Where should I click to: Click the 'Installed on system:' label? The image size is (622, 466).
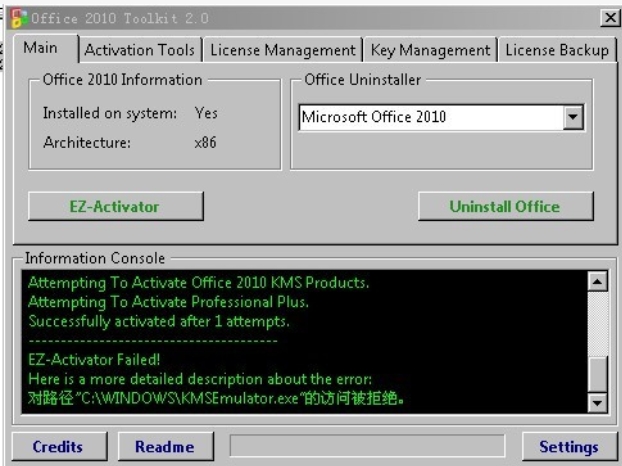click(x=110, y=113)
